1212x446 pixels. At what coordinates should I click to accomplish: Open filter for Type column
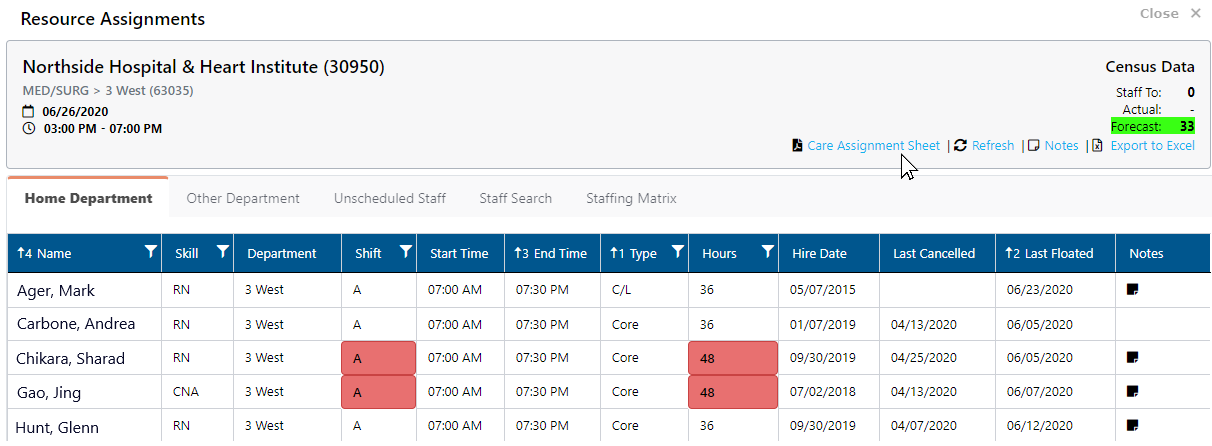coord(678,253)
